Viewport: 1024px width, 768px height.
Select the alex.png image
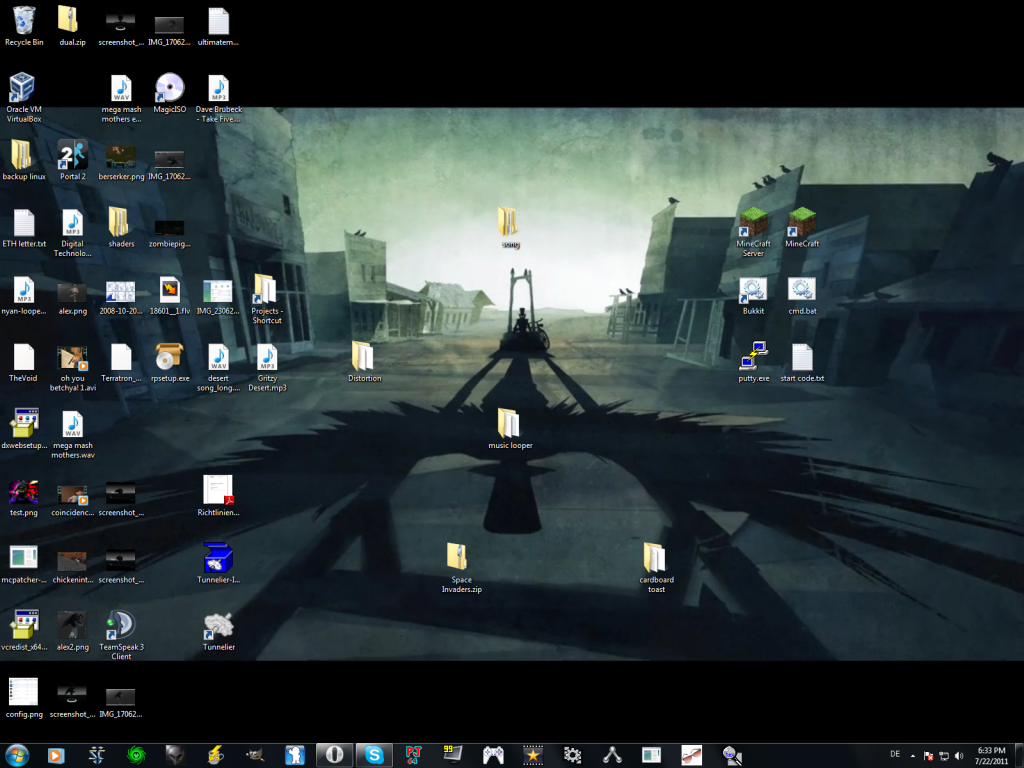72,299
